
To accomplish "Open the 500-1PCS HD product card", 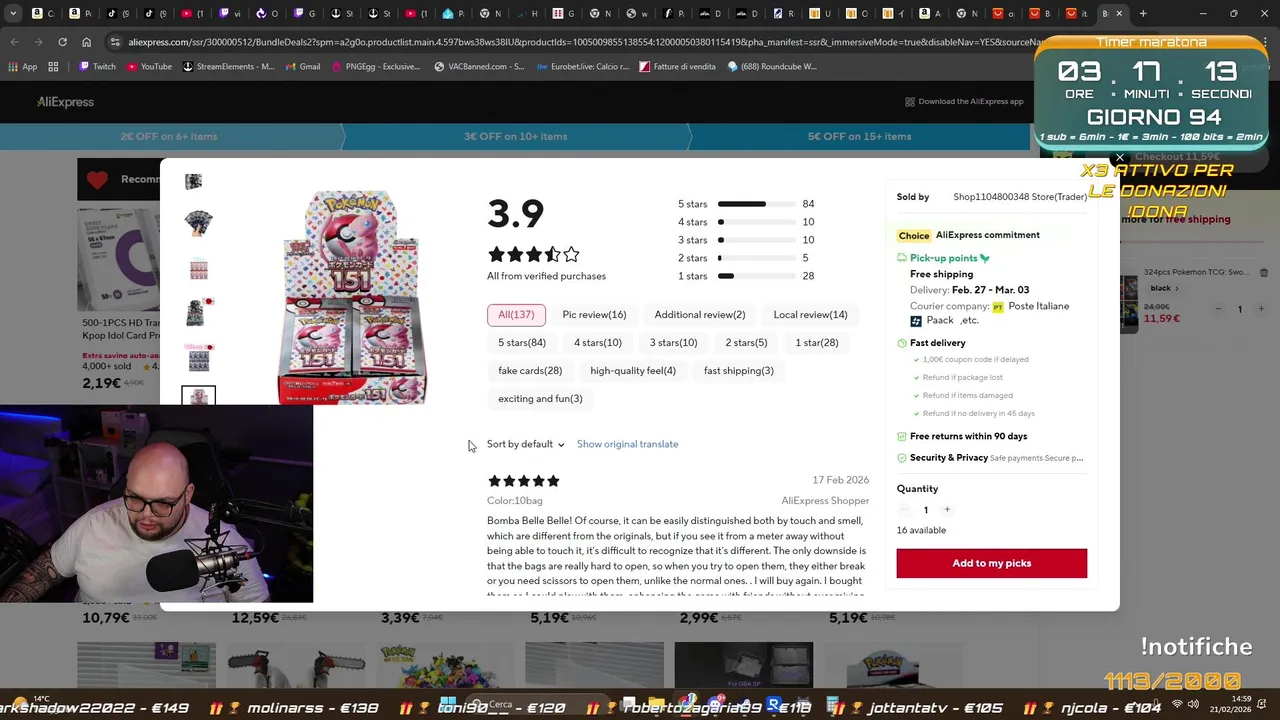I will pyautogui.click(x=118, y=300).
